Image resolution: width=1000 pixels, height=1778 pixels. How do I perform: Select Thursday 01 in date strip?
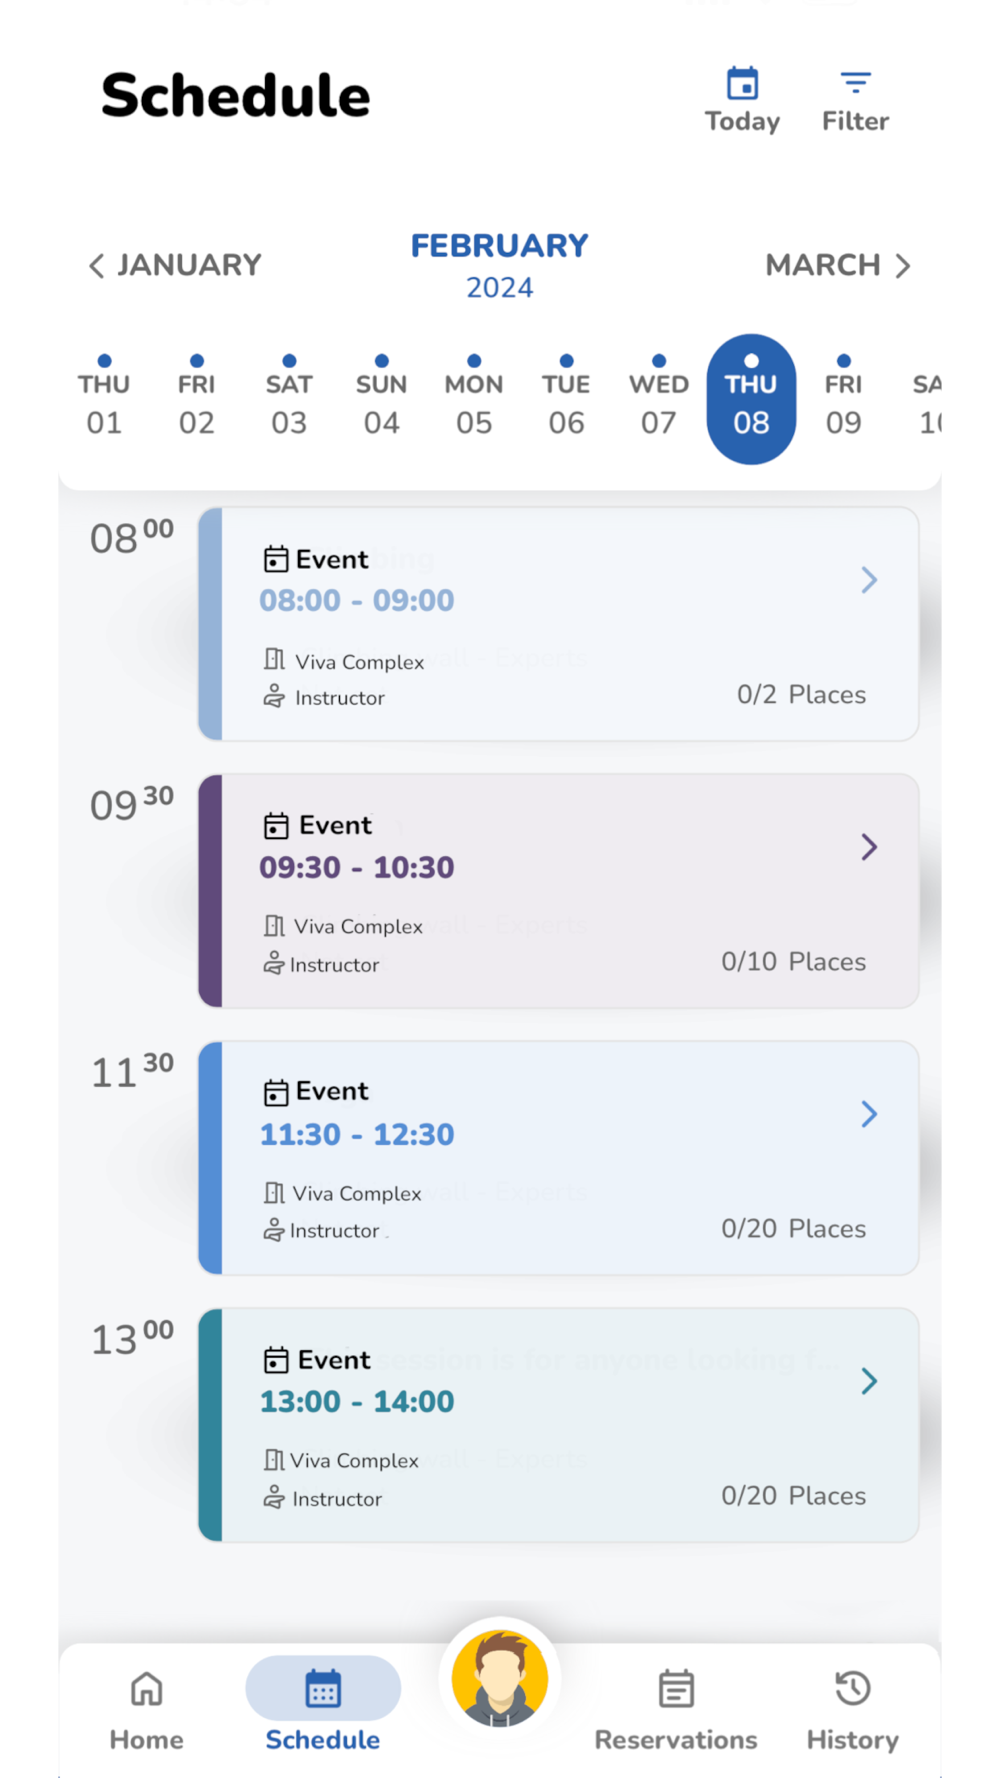pyautogui.click(x=104, y=402)
